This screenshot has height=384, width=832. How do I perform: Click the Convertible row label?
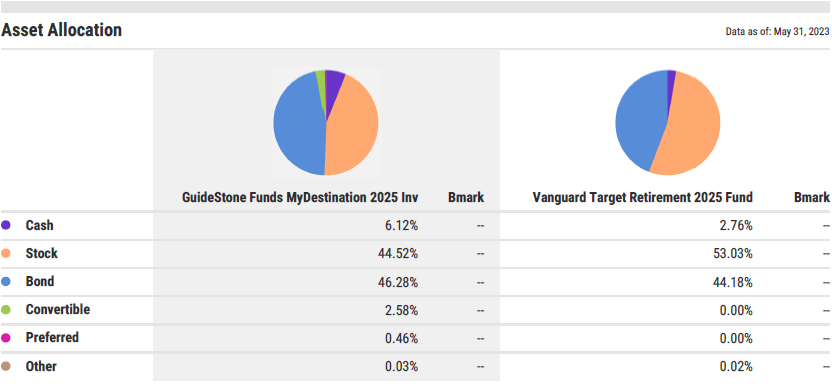(58, 309)
